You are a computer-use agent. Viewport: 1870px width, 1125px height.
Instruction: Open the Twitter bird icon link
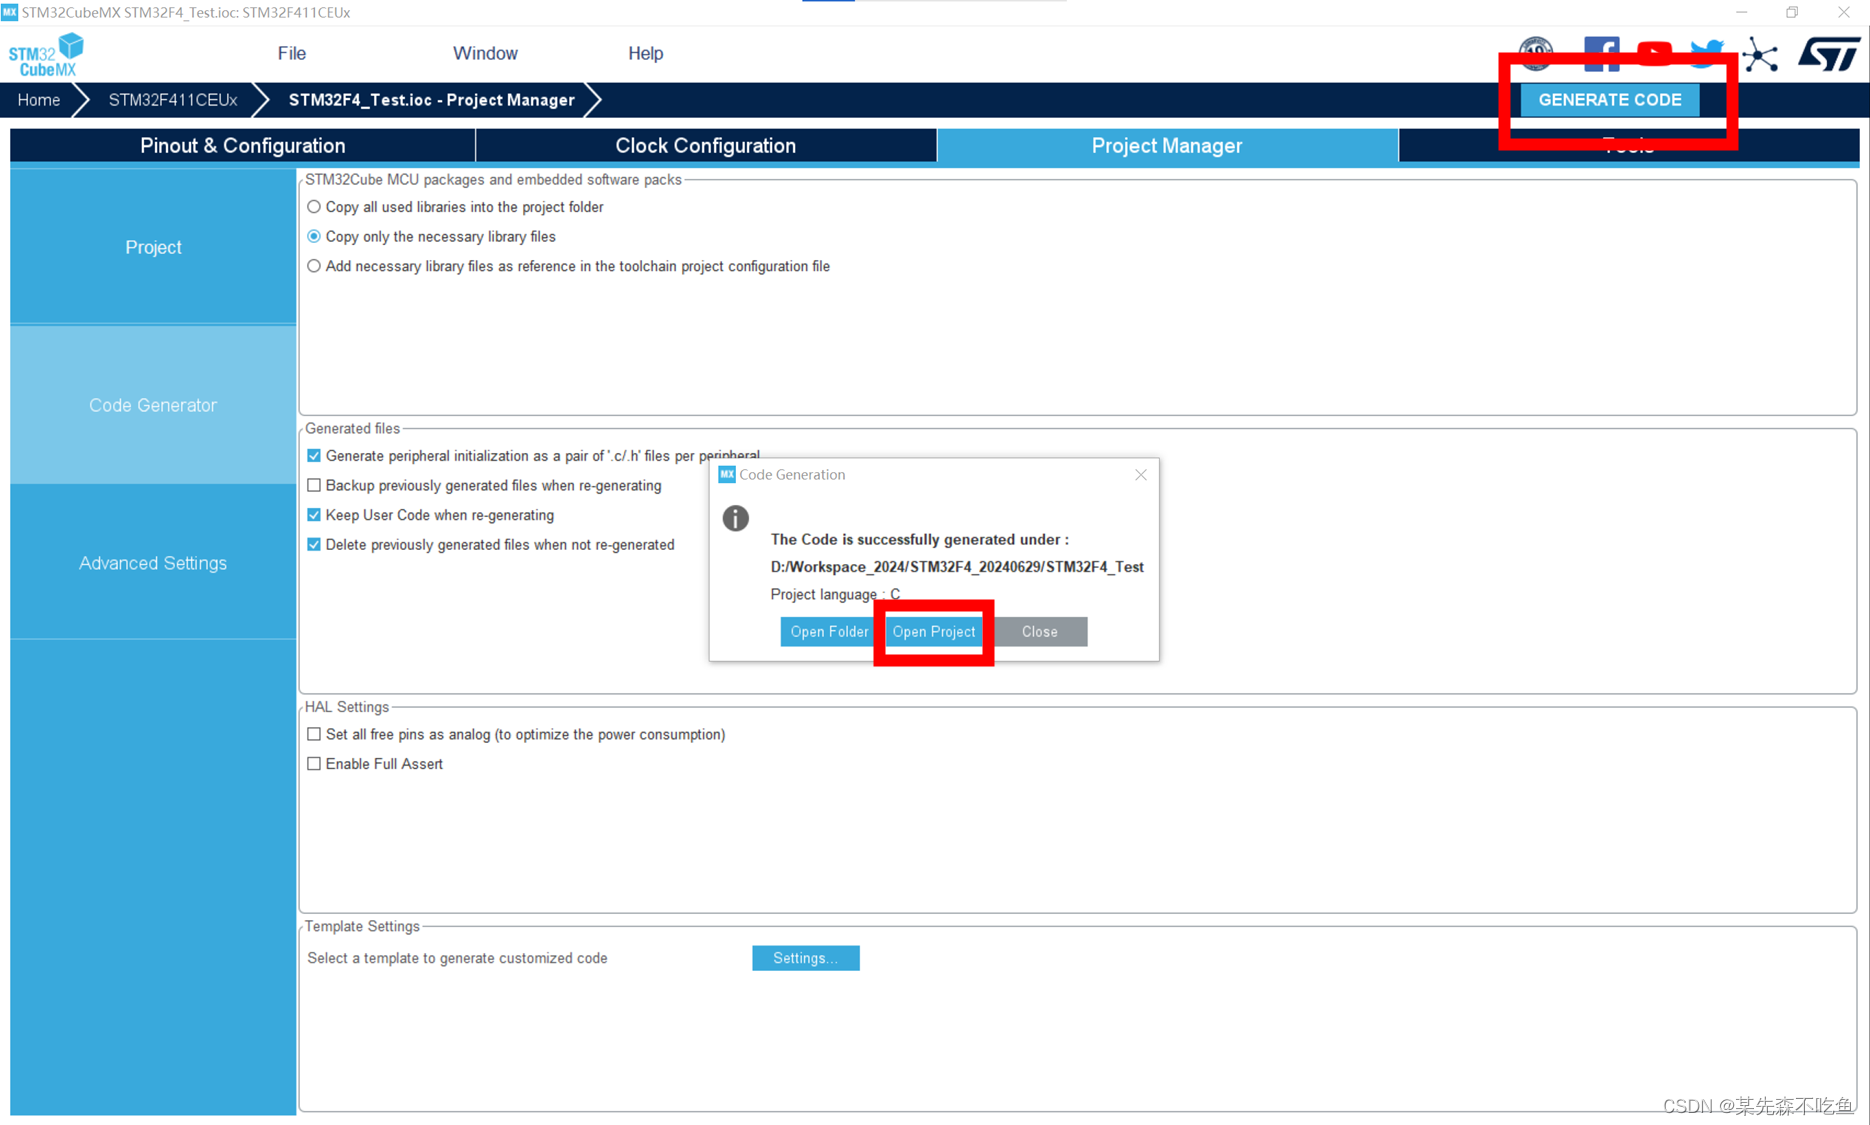coord(1707,53)
